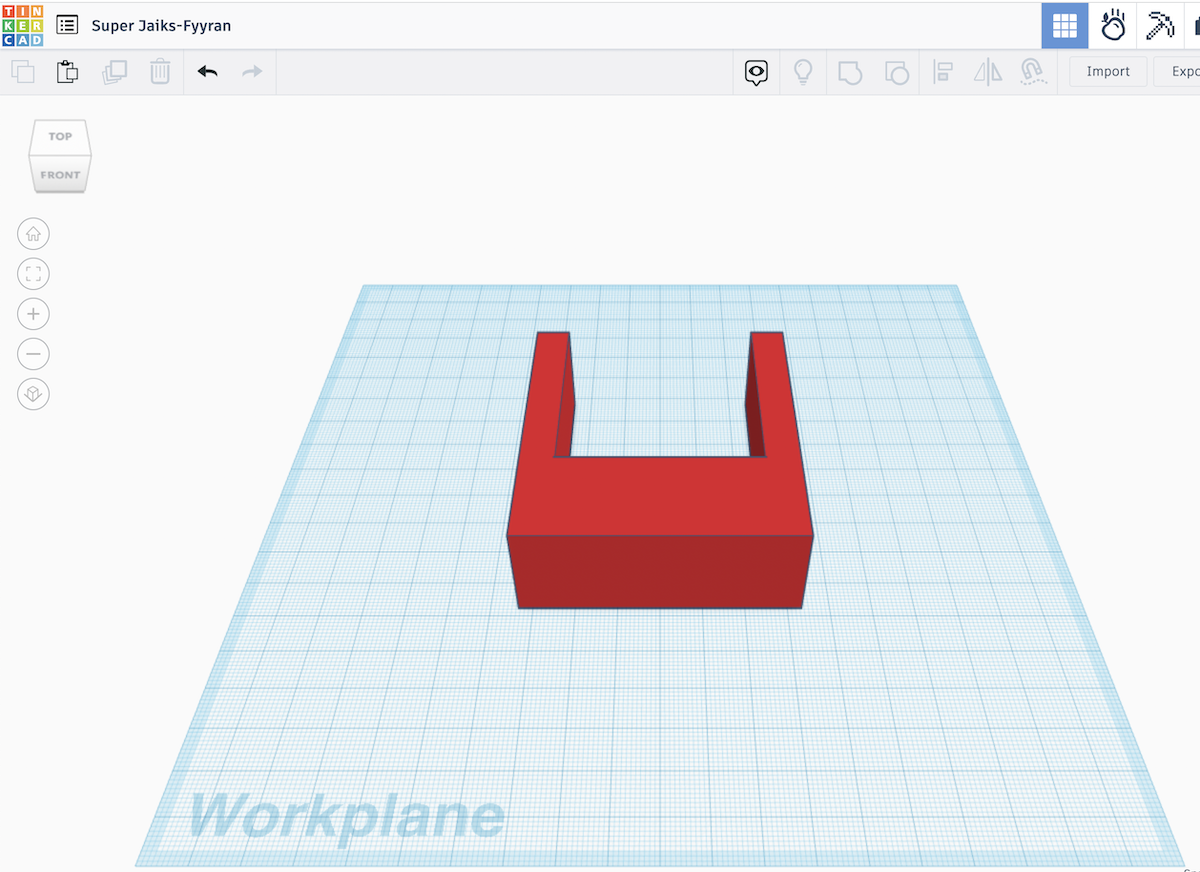Viewport: 1200px width, 872px height.
Task: Open the Bricks view icon
Action: coord(1197,26)
